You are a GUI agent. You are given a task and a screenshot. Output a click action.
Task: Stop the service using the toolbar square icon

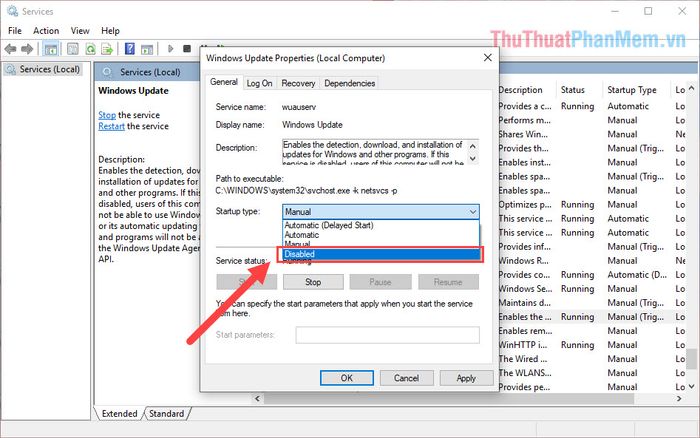(187, 49)
